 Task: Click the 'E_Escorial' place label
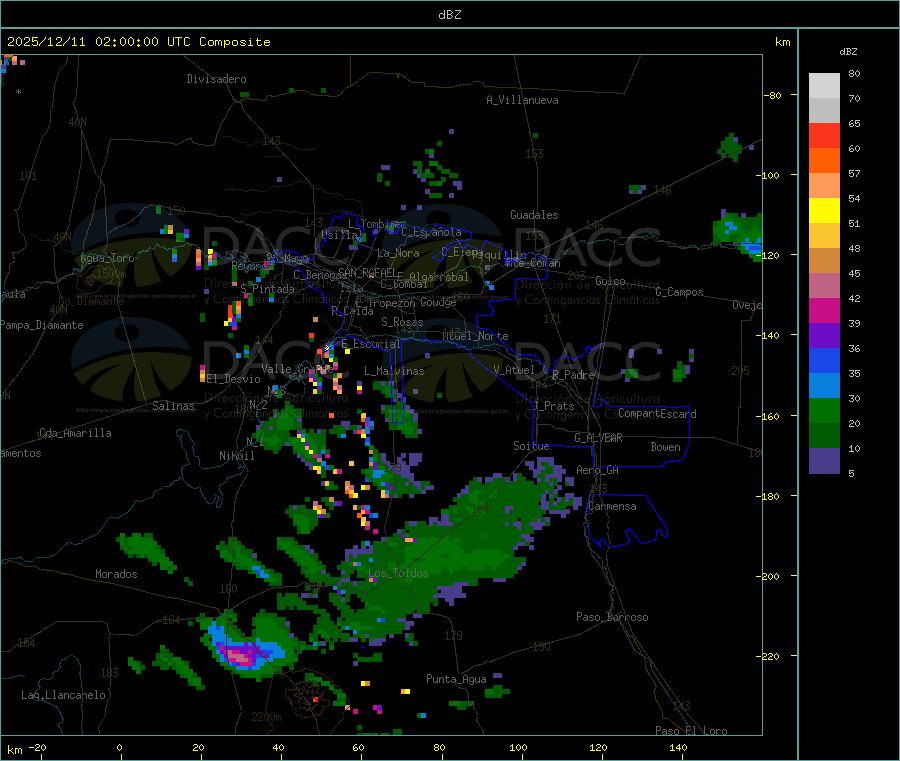(x=371, y=344)
